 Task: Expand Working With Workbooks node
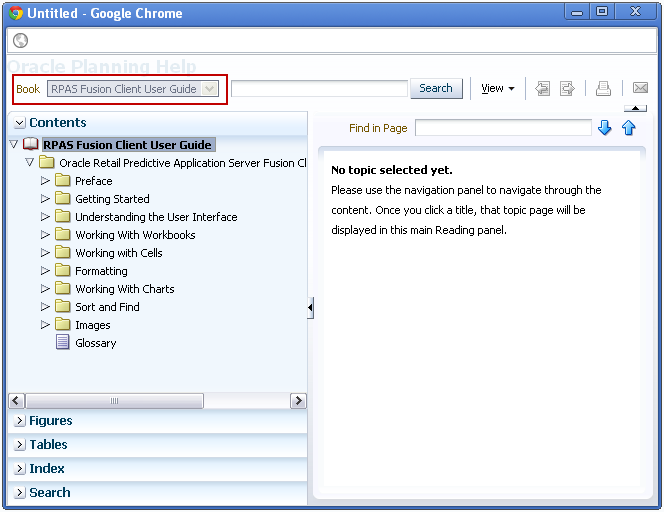[45, 234]
